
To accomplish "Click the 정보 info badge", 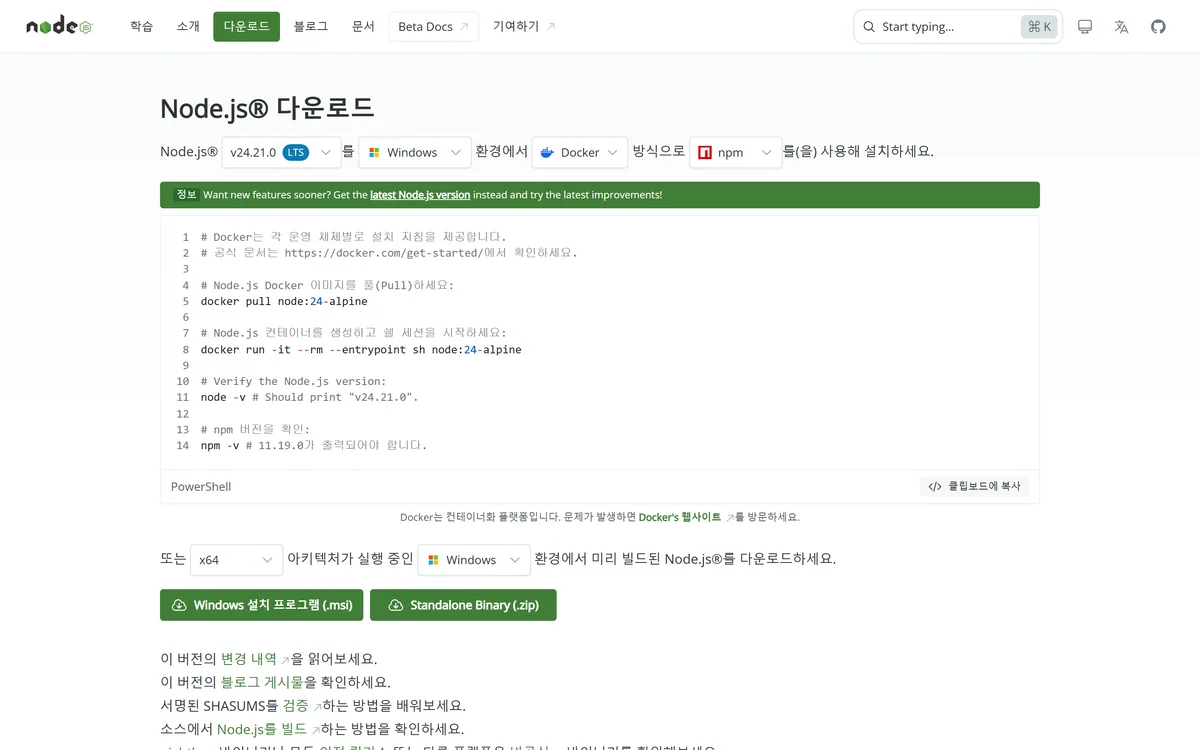I will (x=187, y=195).
